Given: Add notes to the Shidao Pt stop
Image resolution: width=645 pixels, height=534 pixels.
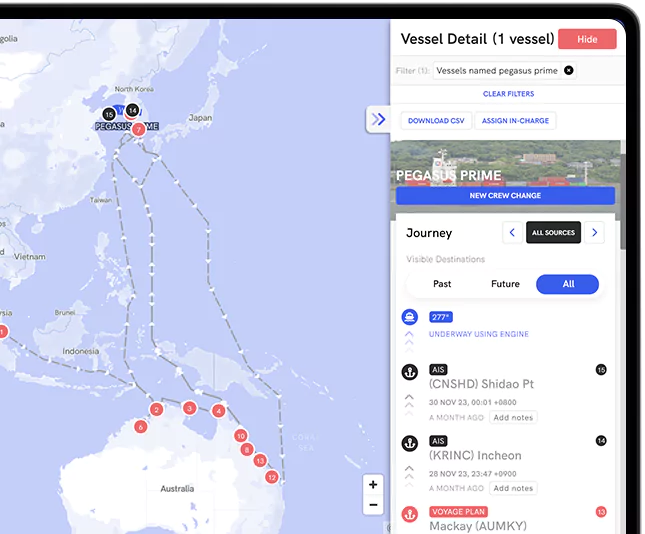Looking at the screenshot, I should coord(513,417).
